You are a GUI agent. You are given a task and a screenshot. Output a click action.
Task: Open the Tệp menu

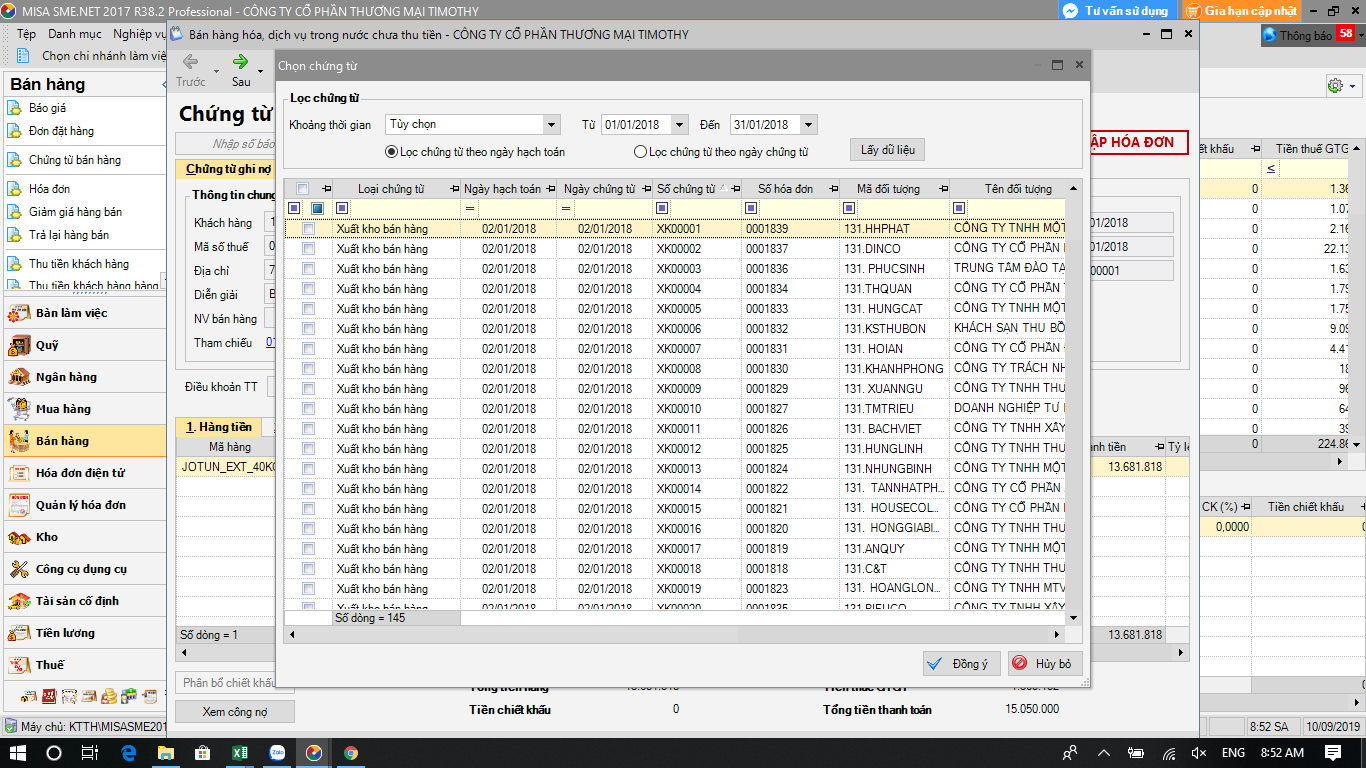[x=26, y=34]
